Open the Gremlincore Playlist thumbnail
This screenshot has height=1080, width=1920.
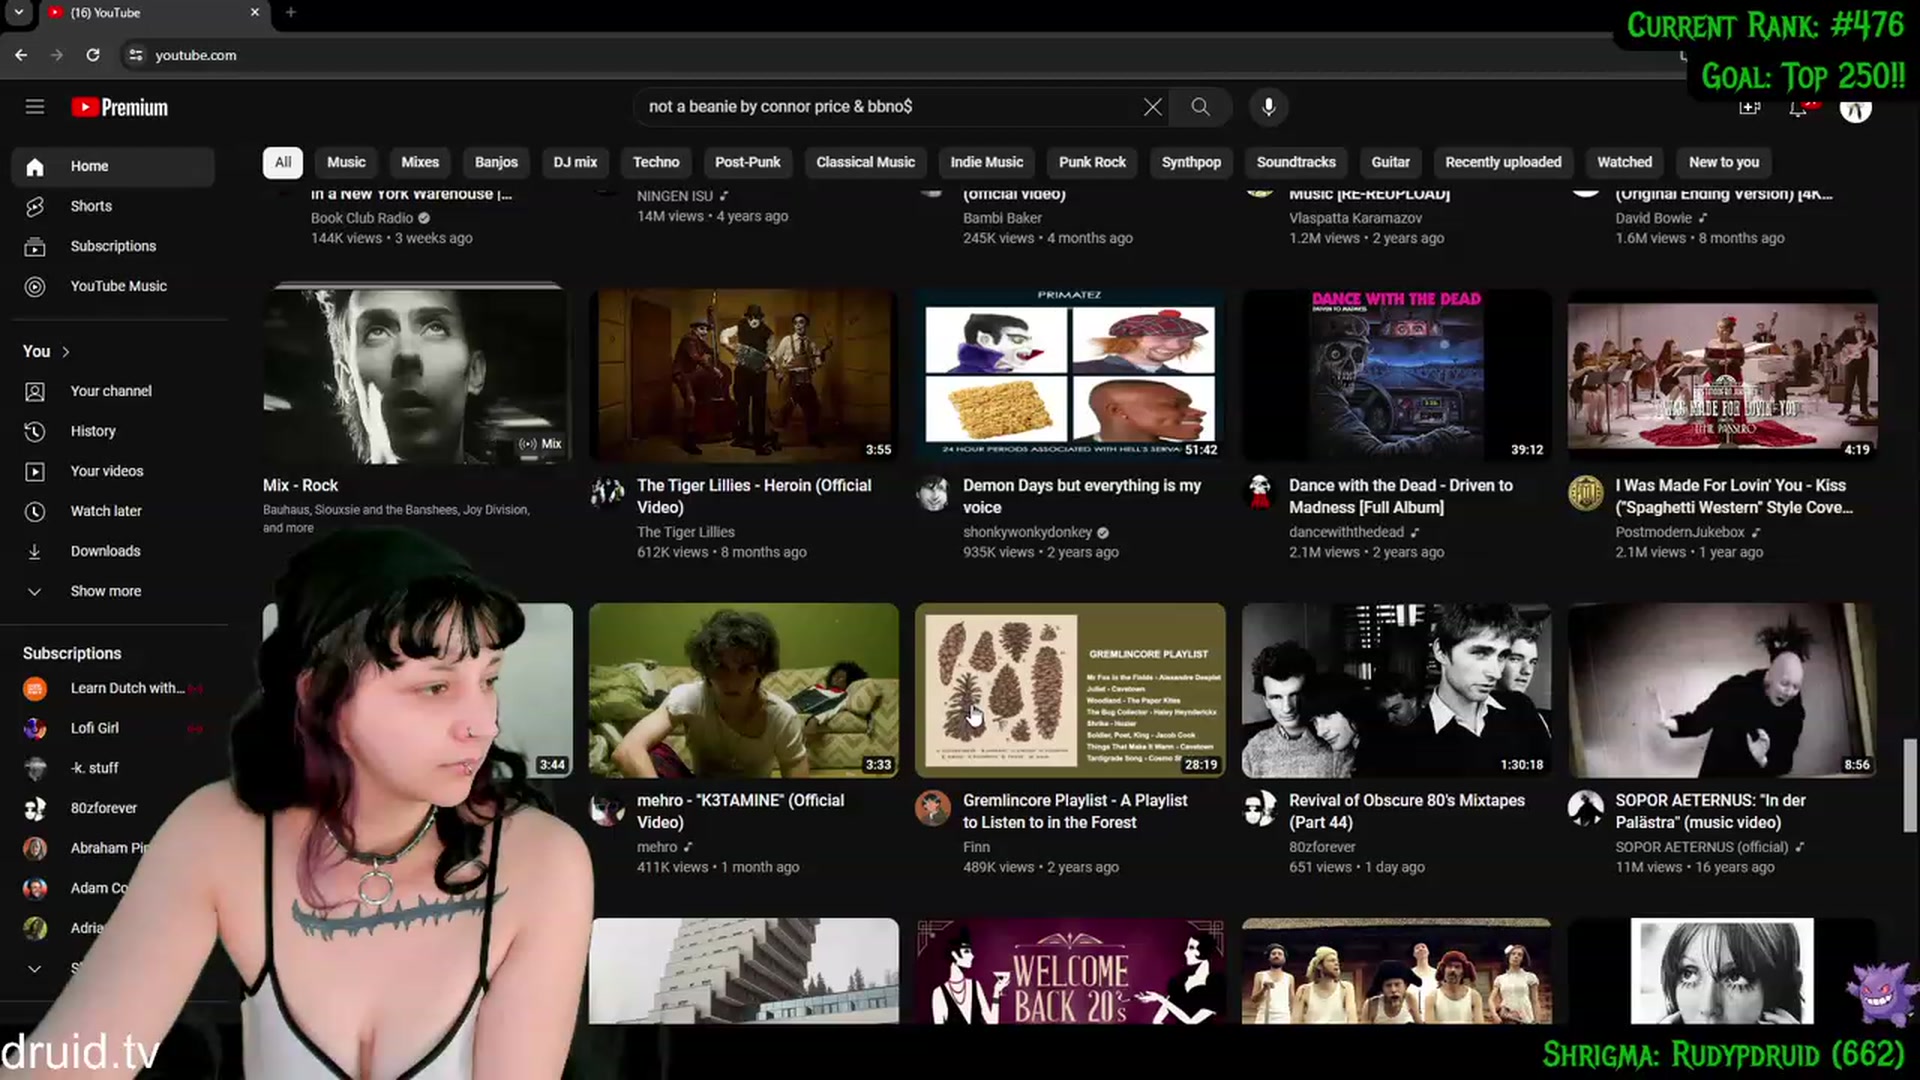[1070, 690]
